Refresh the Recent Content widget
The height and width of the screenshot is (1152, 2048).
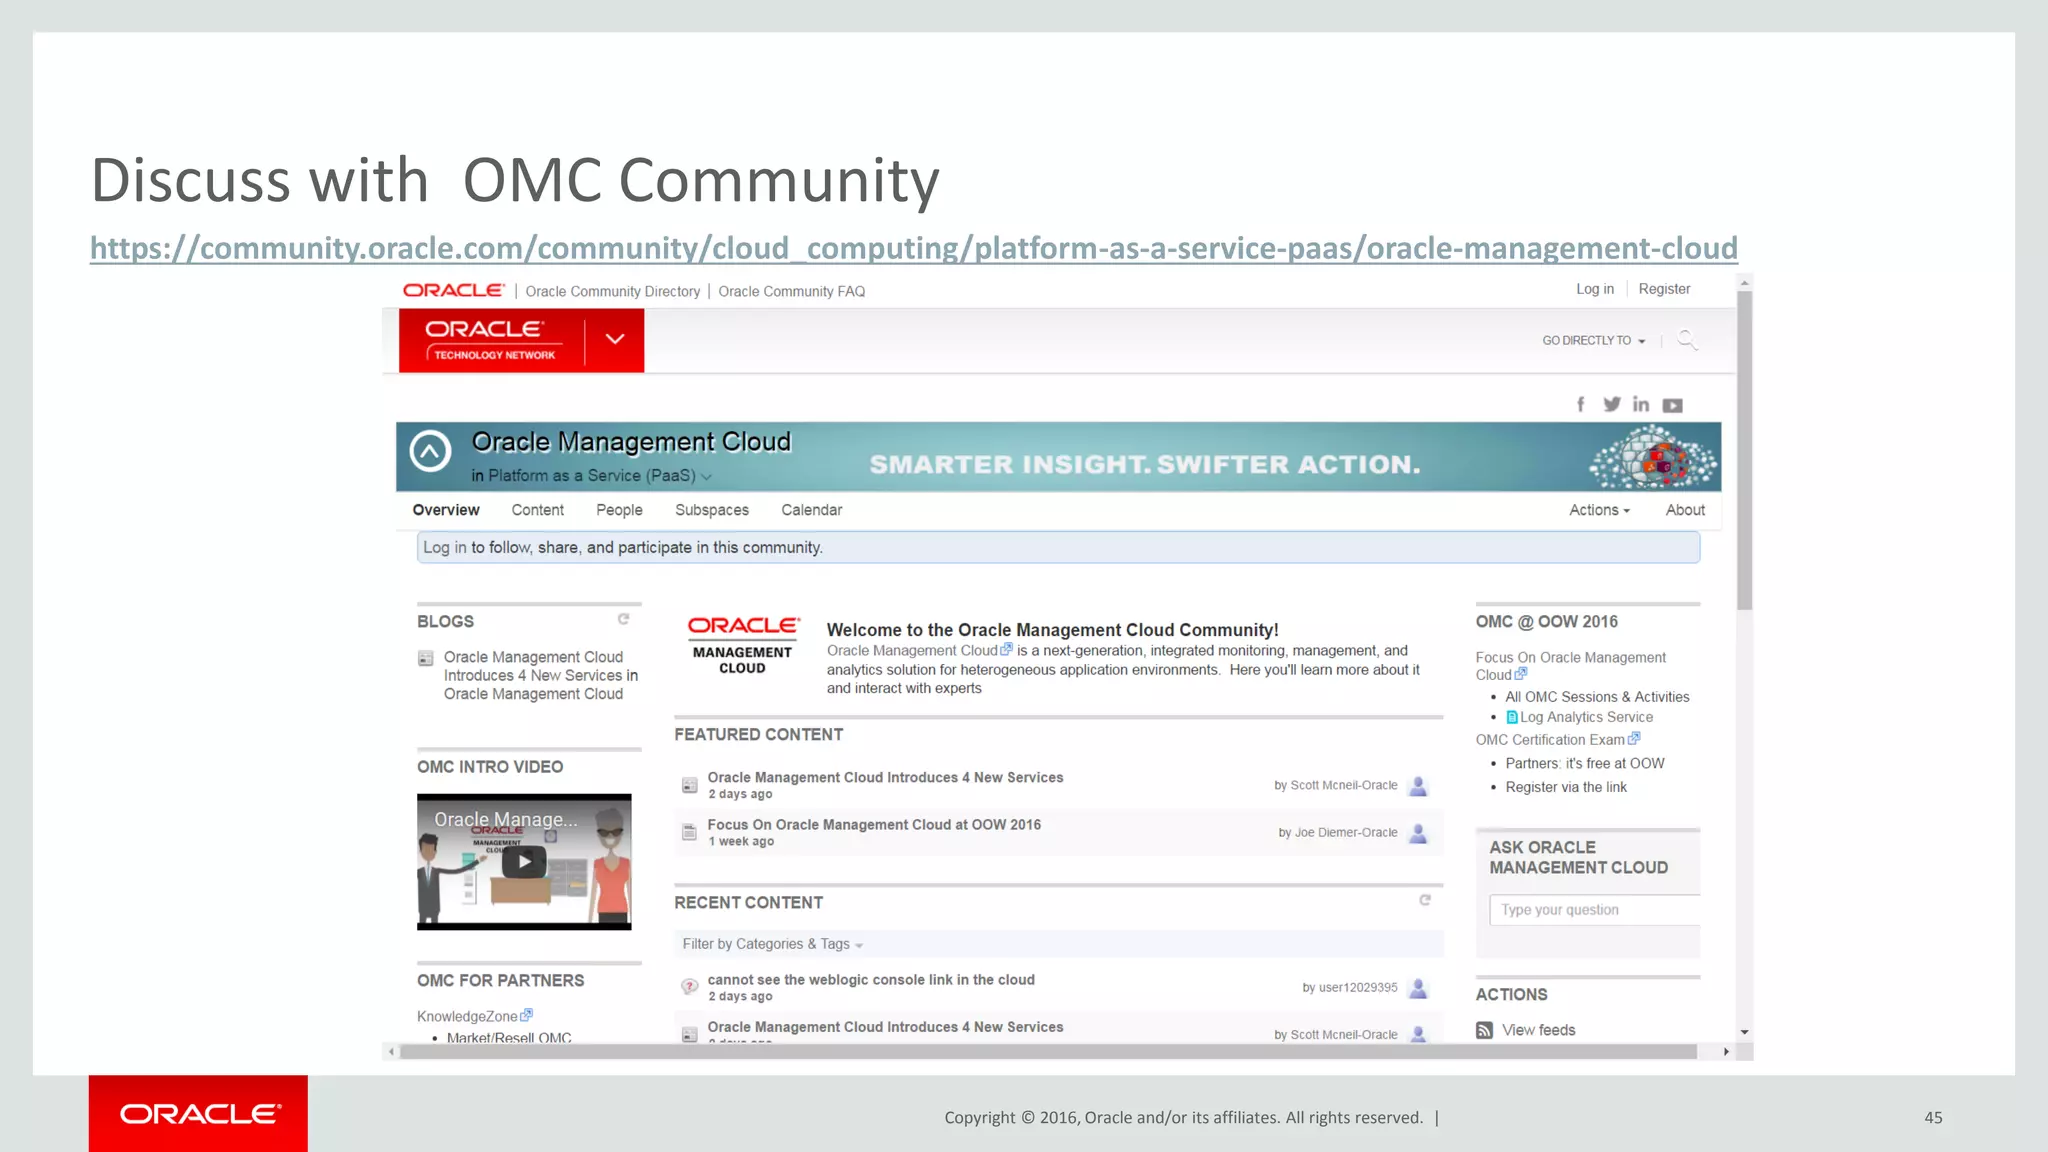click(1425, 900)
